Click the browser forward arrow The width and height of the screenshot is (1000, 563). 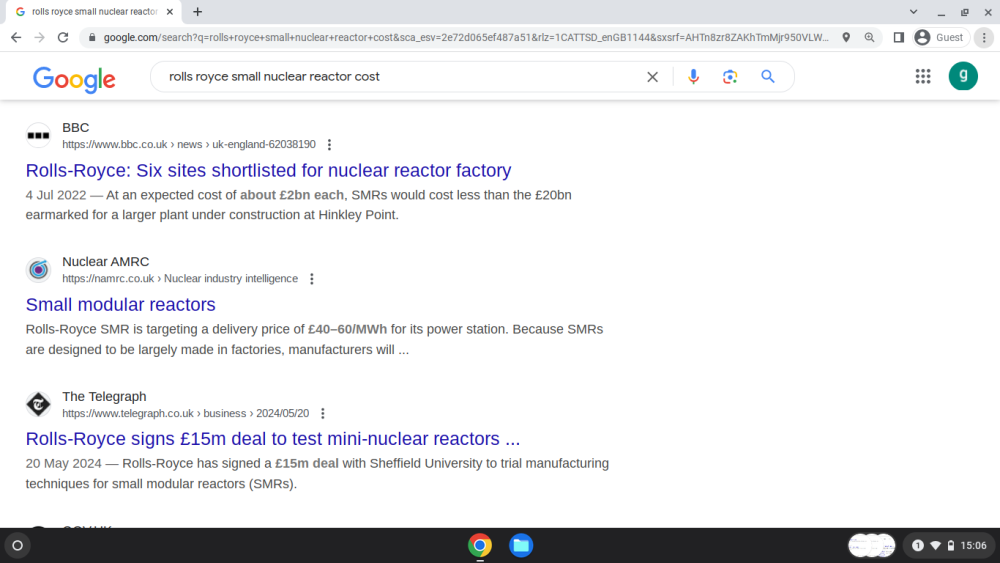[x=40, y=38]
